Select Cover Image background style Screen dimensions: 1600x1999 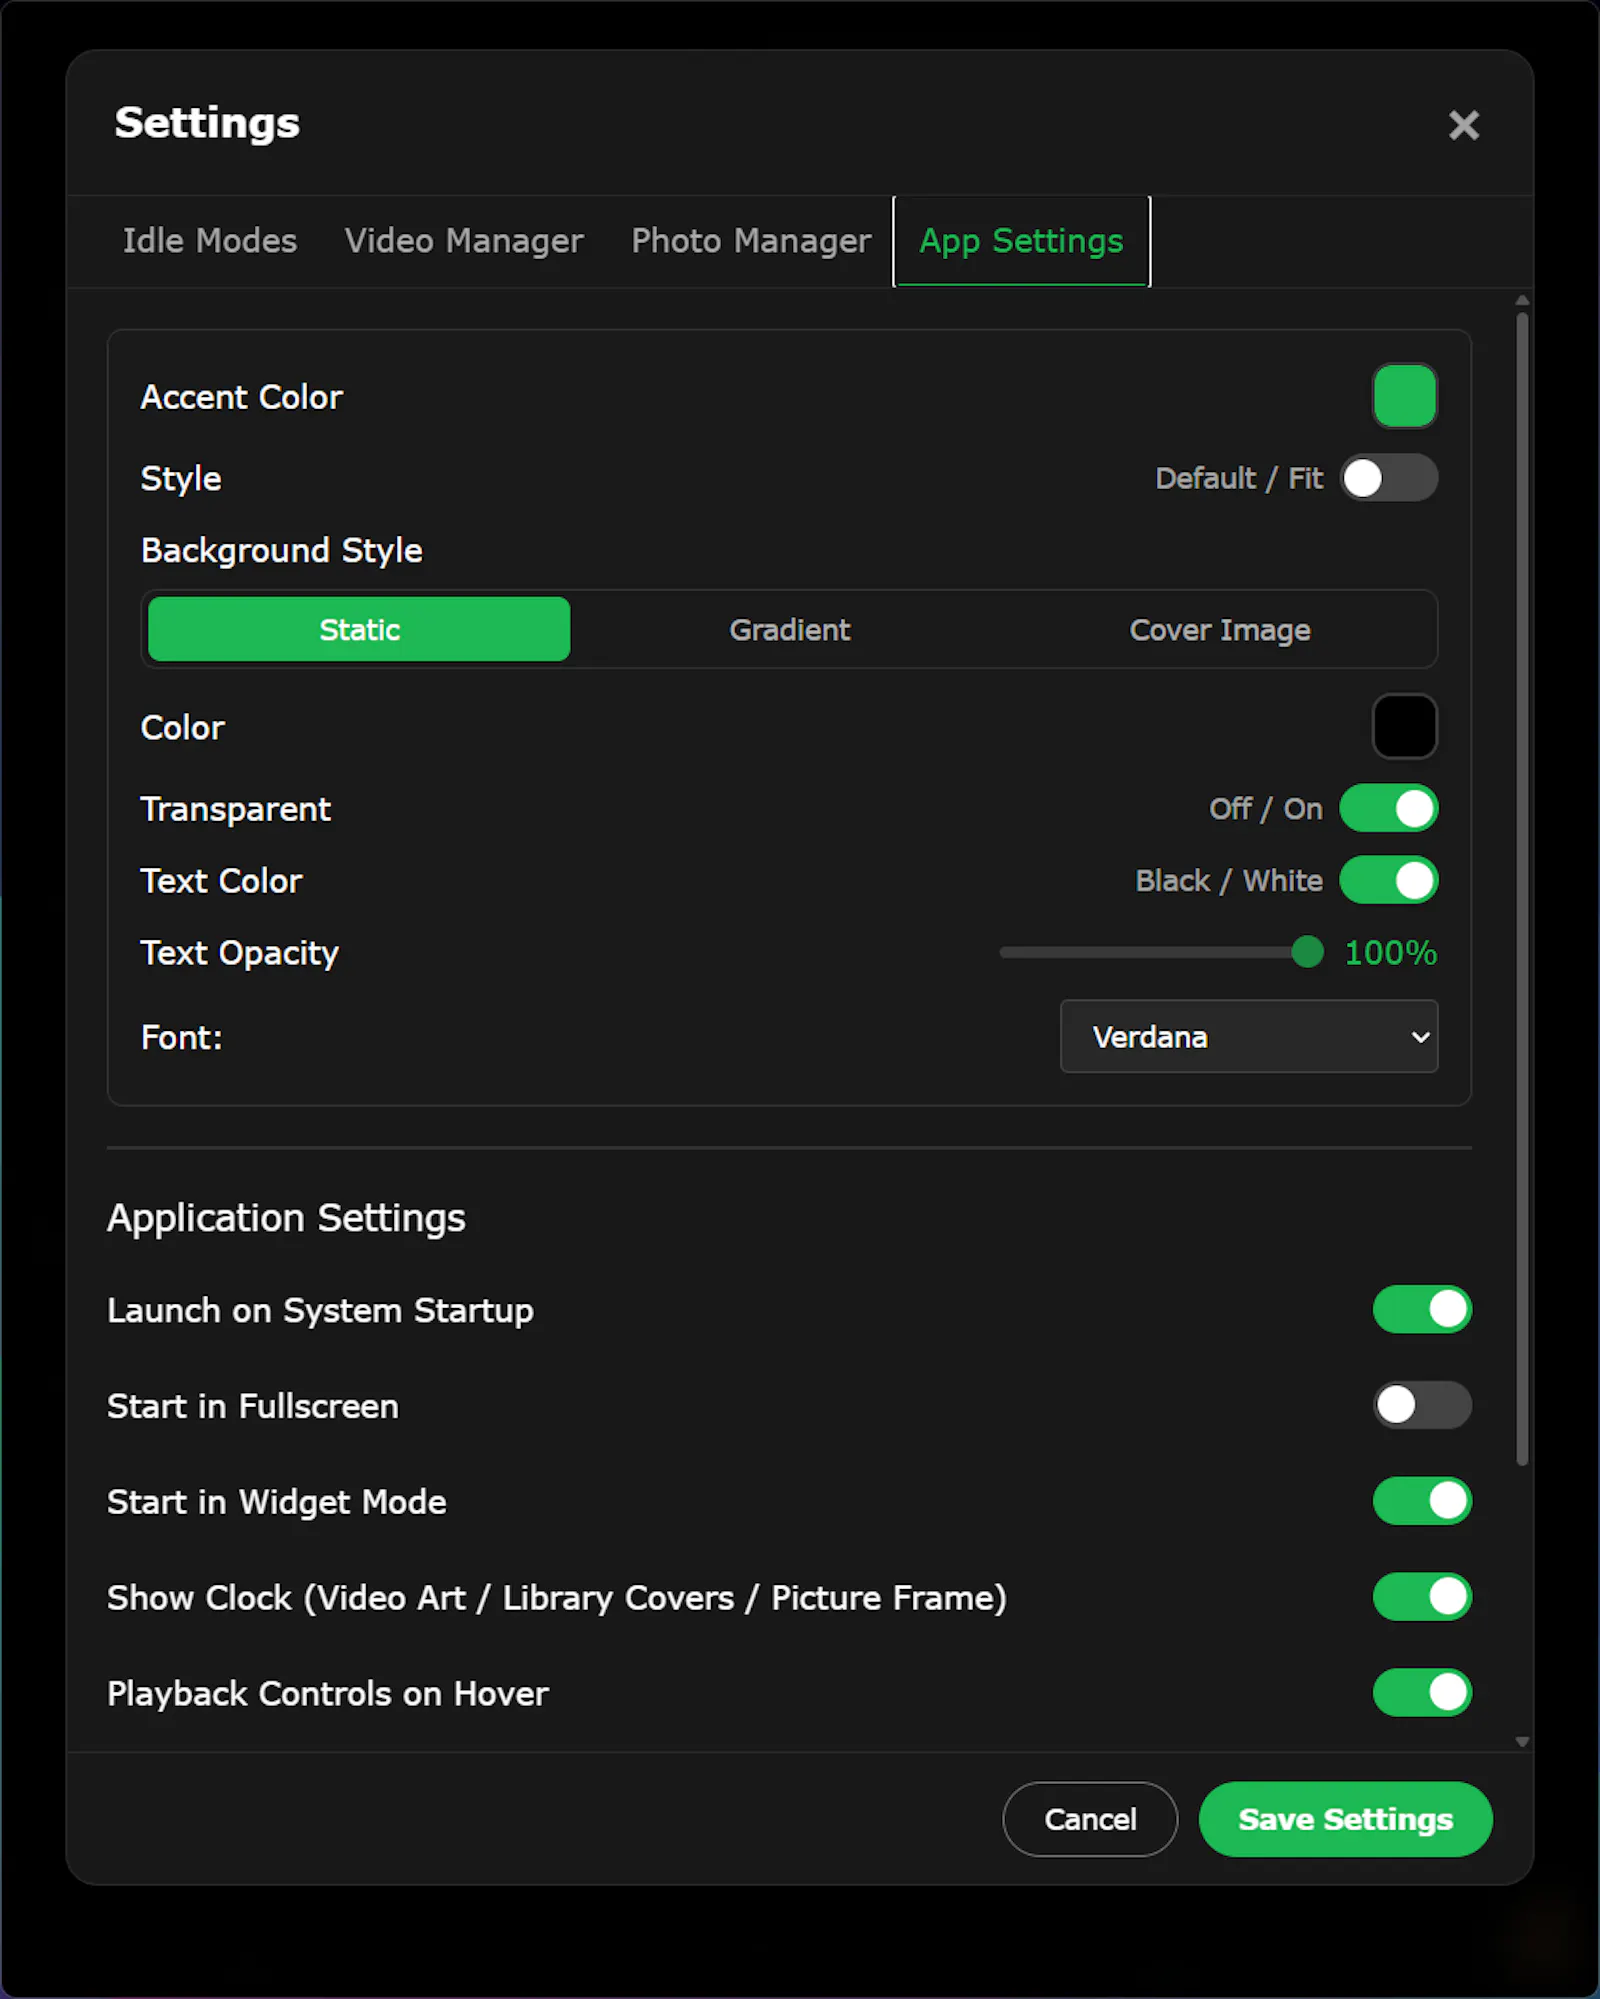coord(1219,629)
